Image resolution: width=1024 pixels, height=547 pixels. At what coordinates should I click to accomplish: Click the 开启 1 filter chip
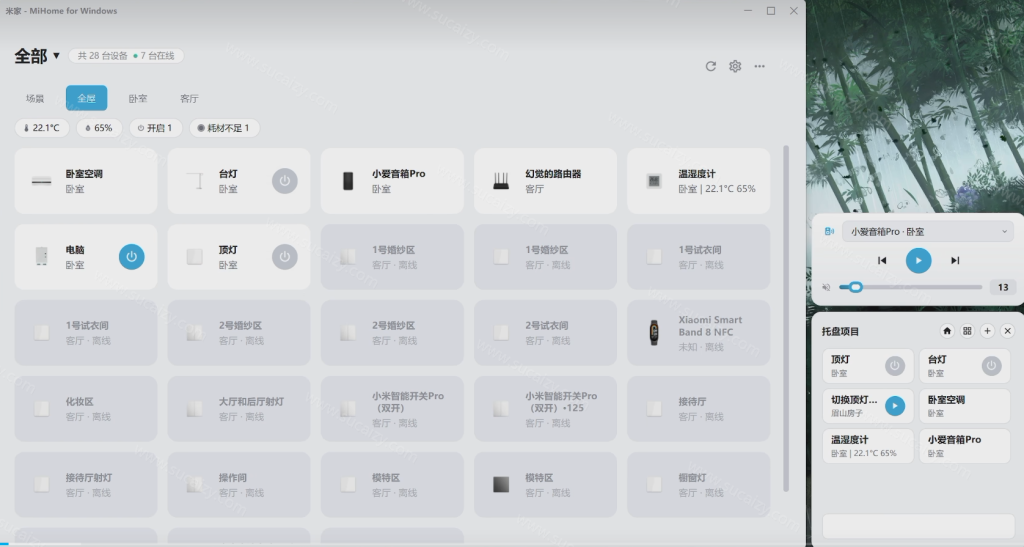(155, 128)
